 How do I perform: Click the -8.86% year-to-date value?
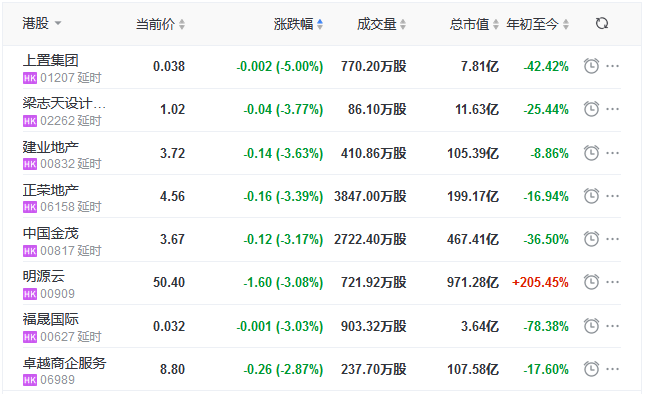[x=550, y=153]
